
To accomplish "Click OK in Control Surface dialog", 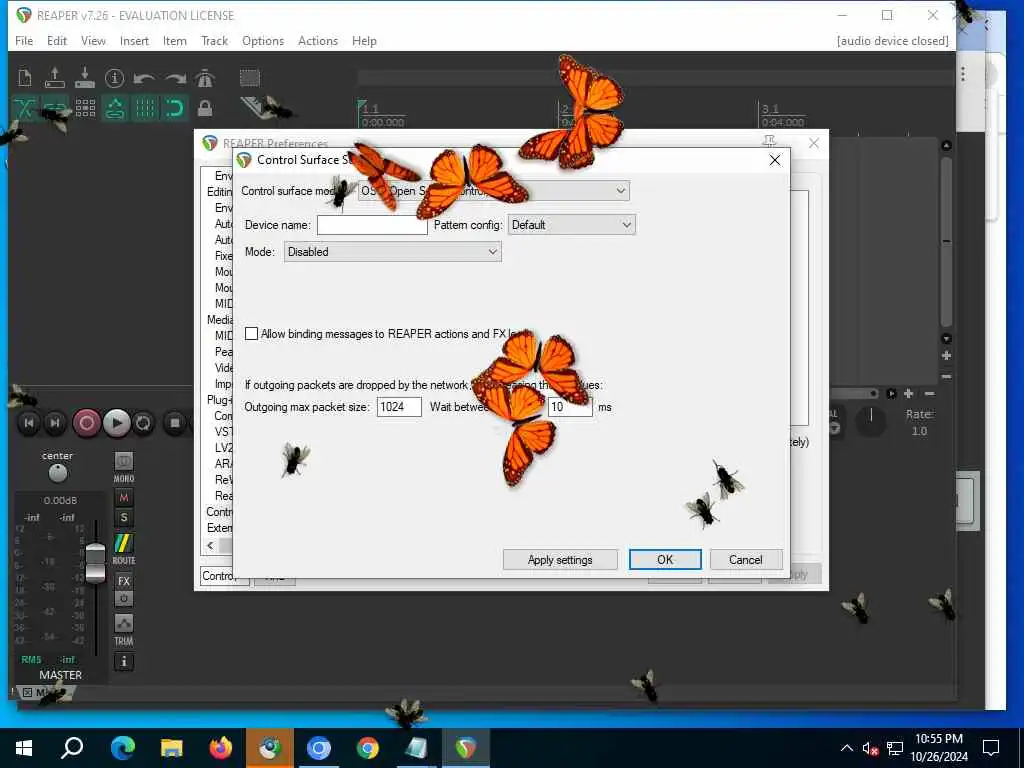I will tap(665, 560).
